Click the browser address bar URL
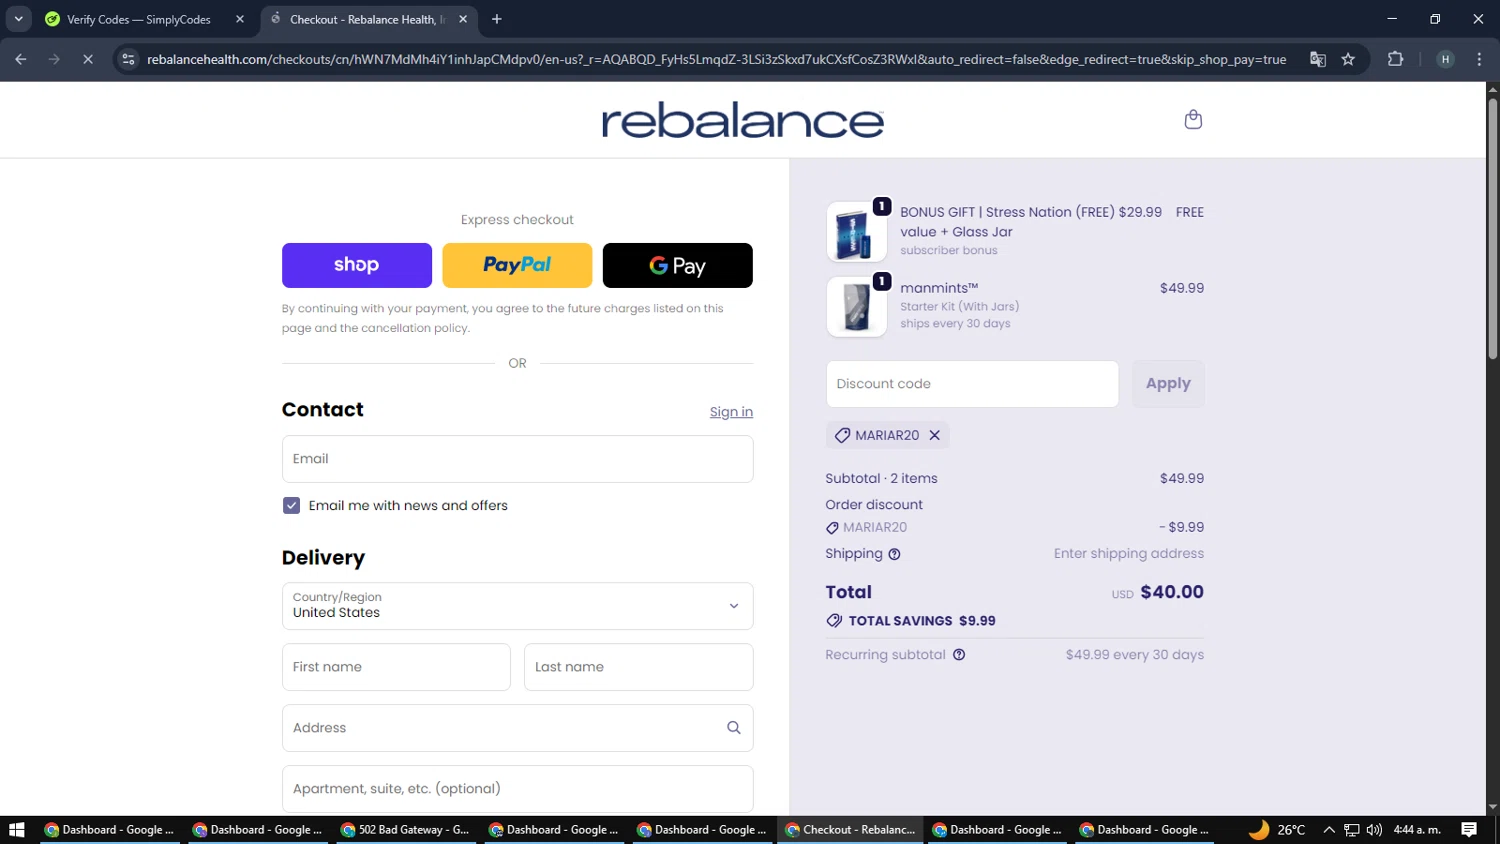This screenshot has width=1500, height=844. pyautogui.click(x=716, y=59)
